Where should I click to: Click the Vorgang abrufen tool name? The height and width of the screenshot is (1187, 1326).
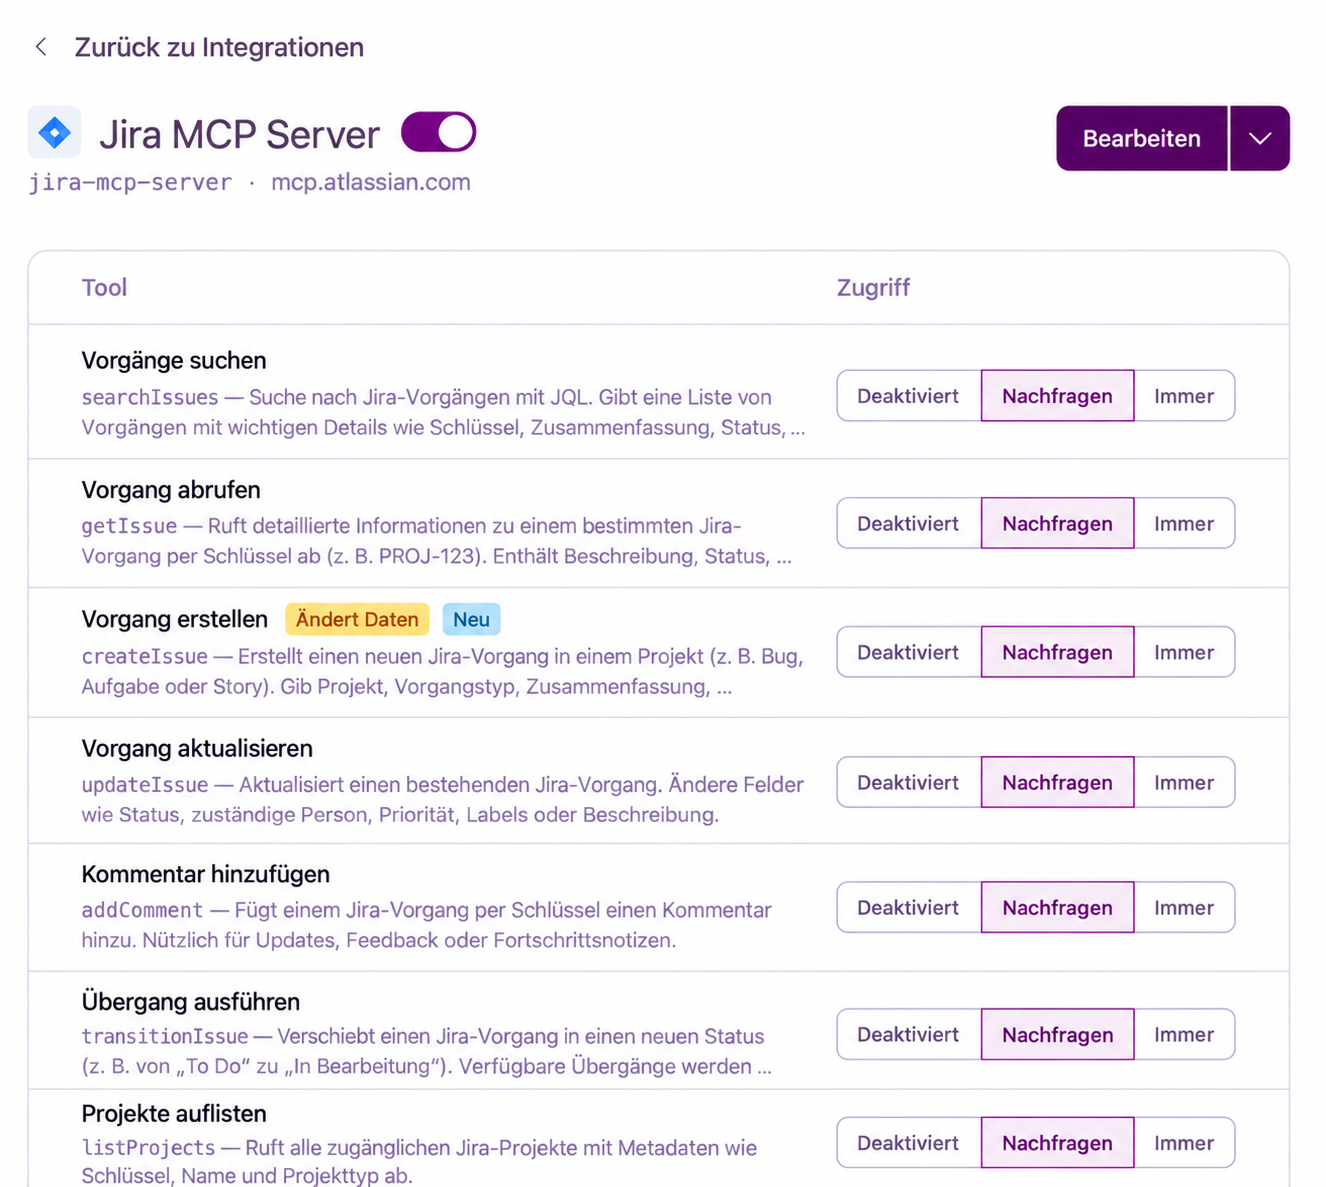(x=171, y=490)
